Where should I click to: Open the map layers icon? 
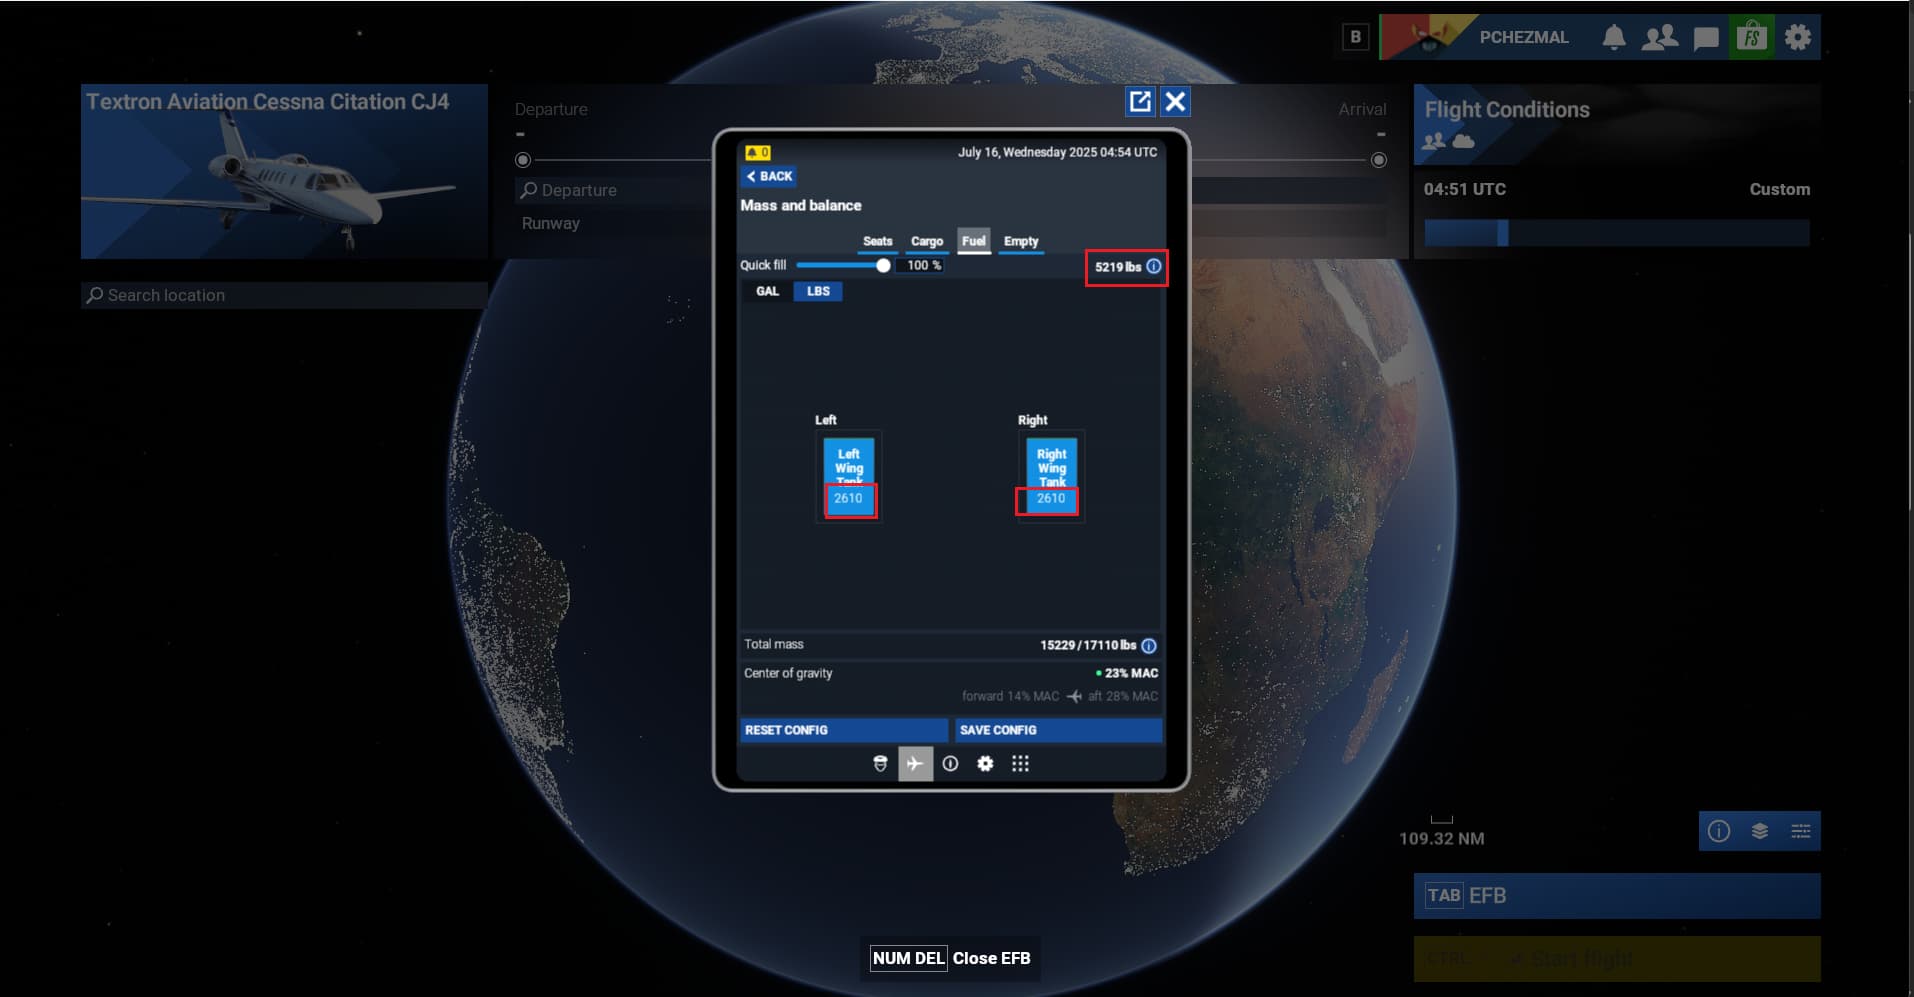(1760, 831)
